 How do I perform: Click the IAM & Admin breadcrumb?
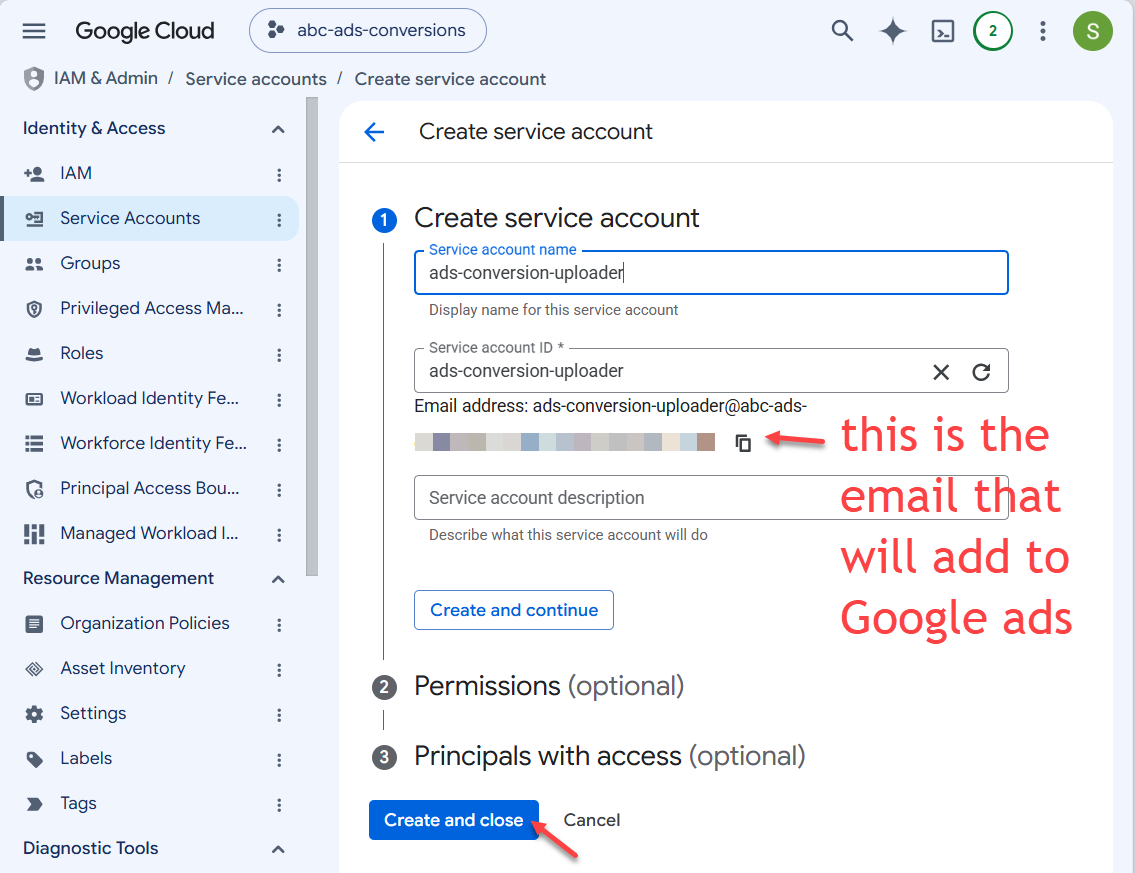[x=106, y=78]
